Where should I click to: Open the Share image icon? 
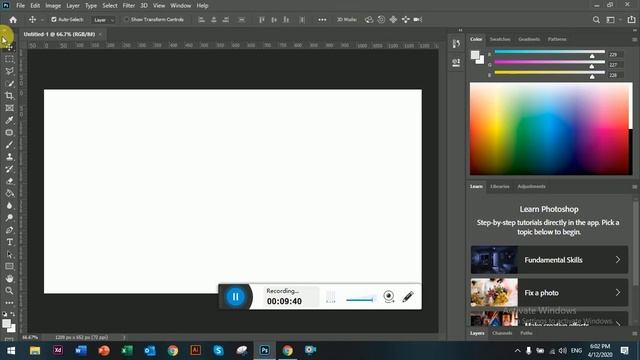pos(631,20)
